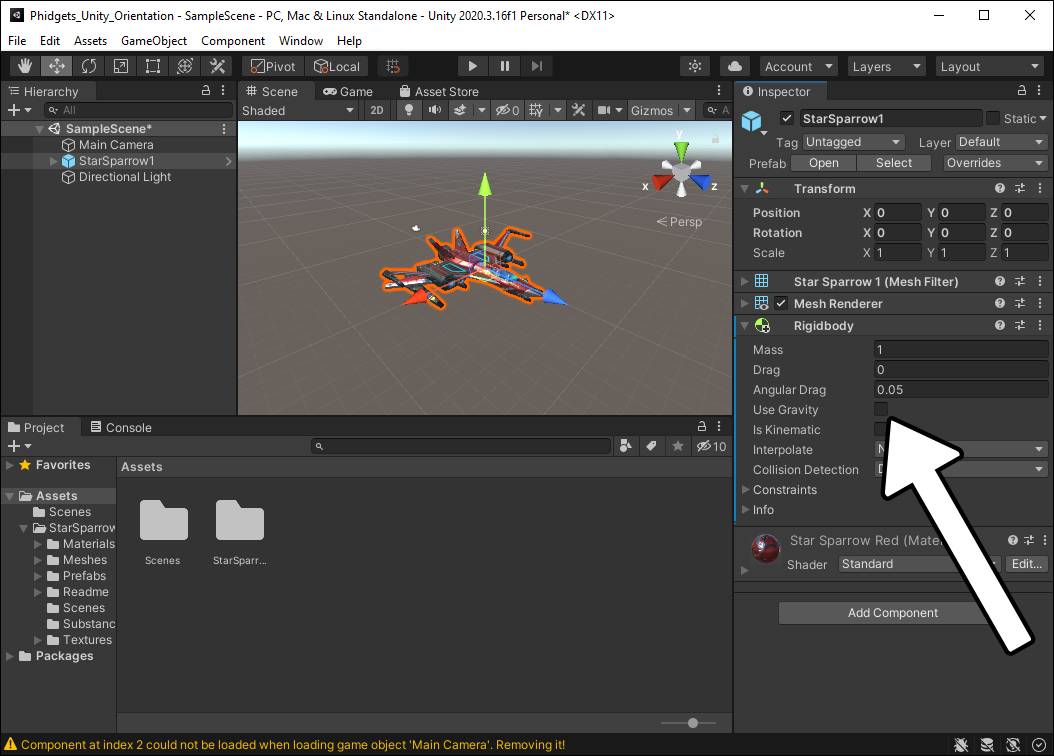Open the Gizmos dropdown

tap(661, 110)
